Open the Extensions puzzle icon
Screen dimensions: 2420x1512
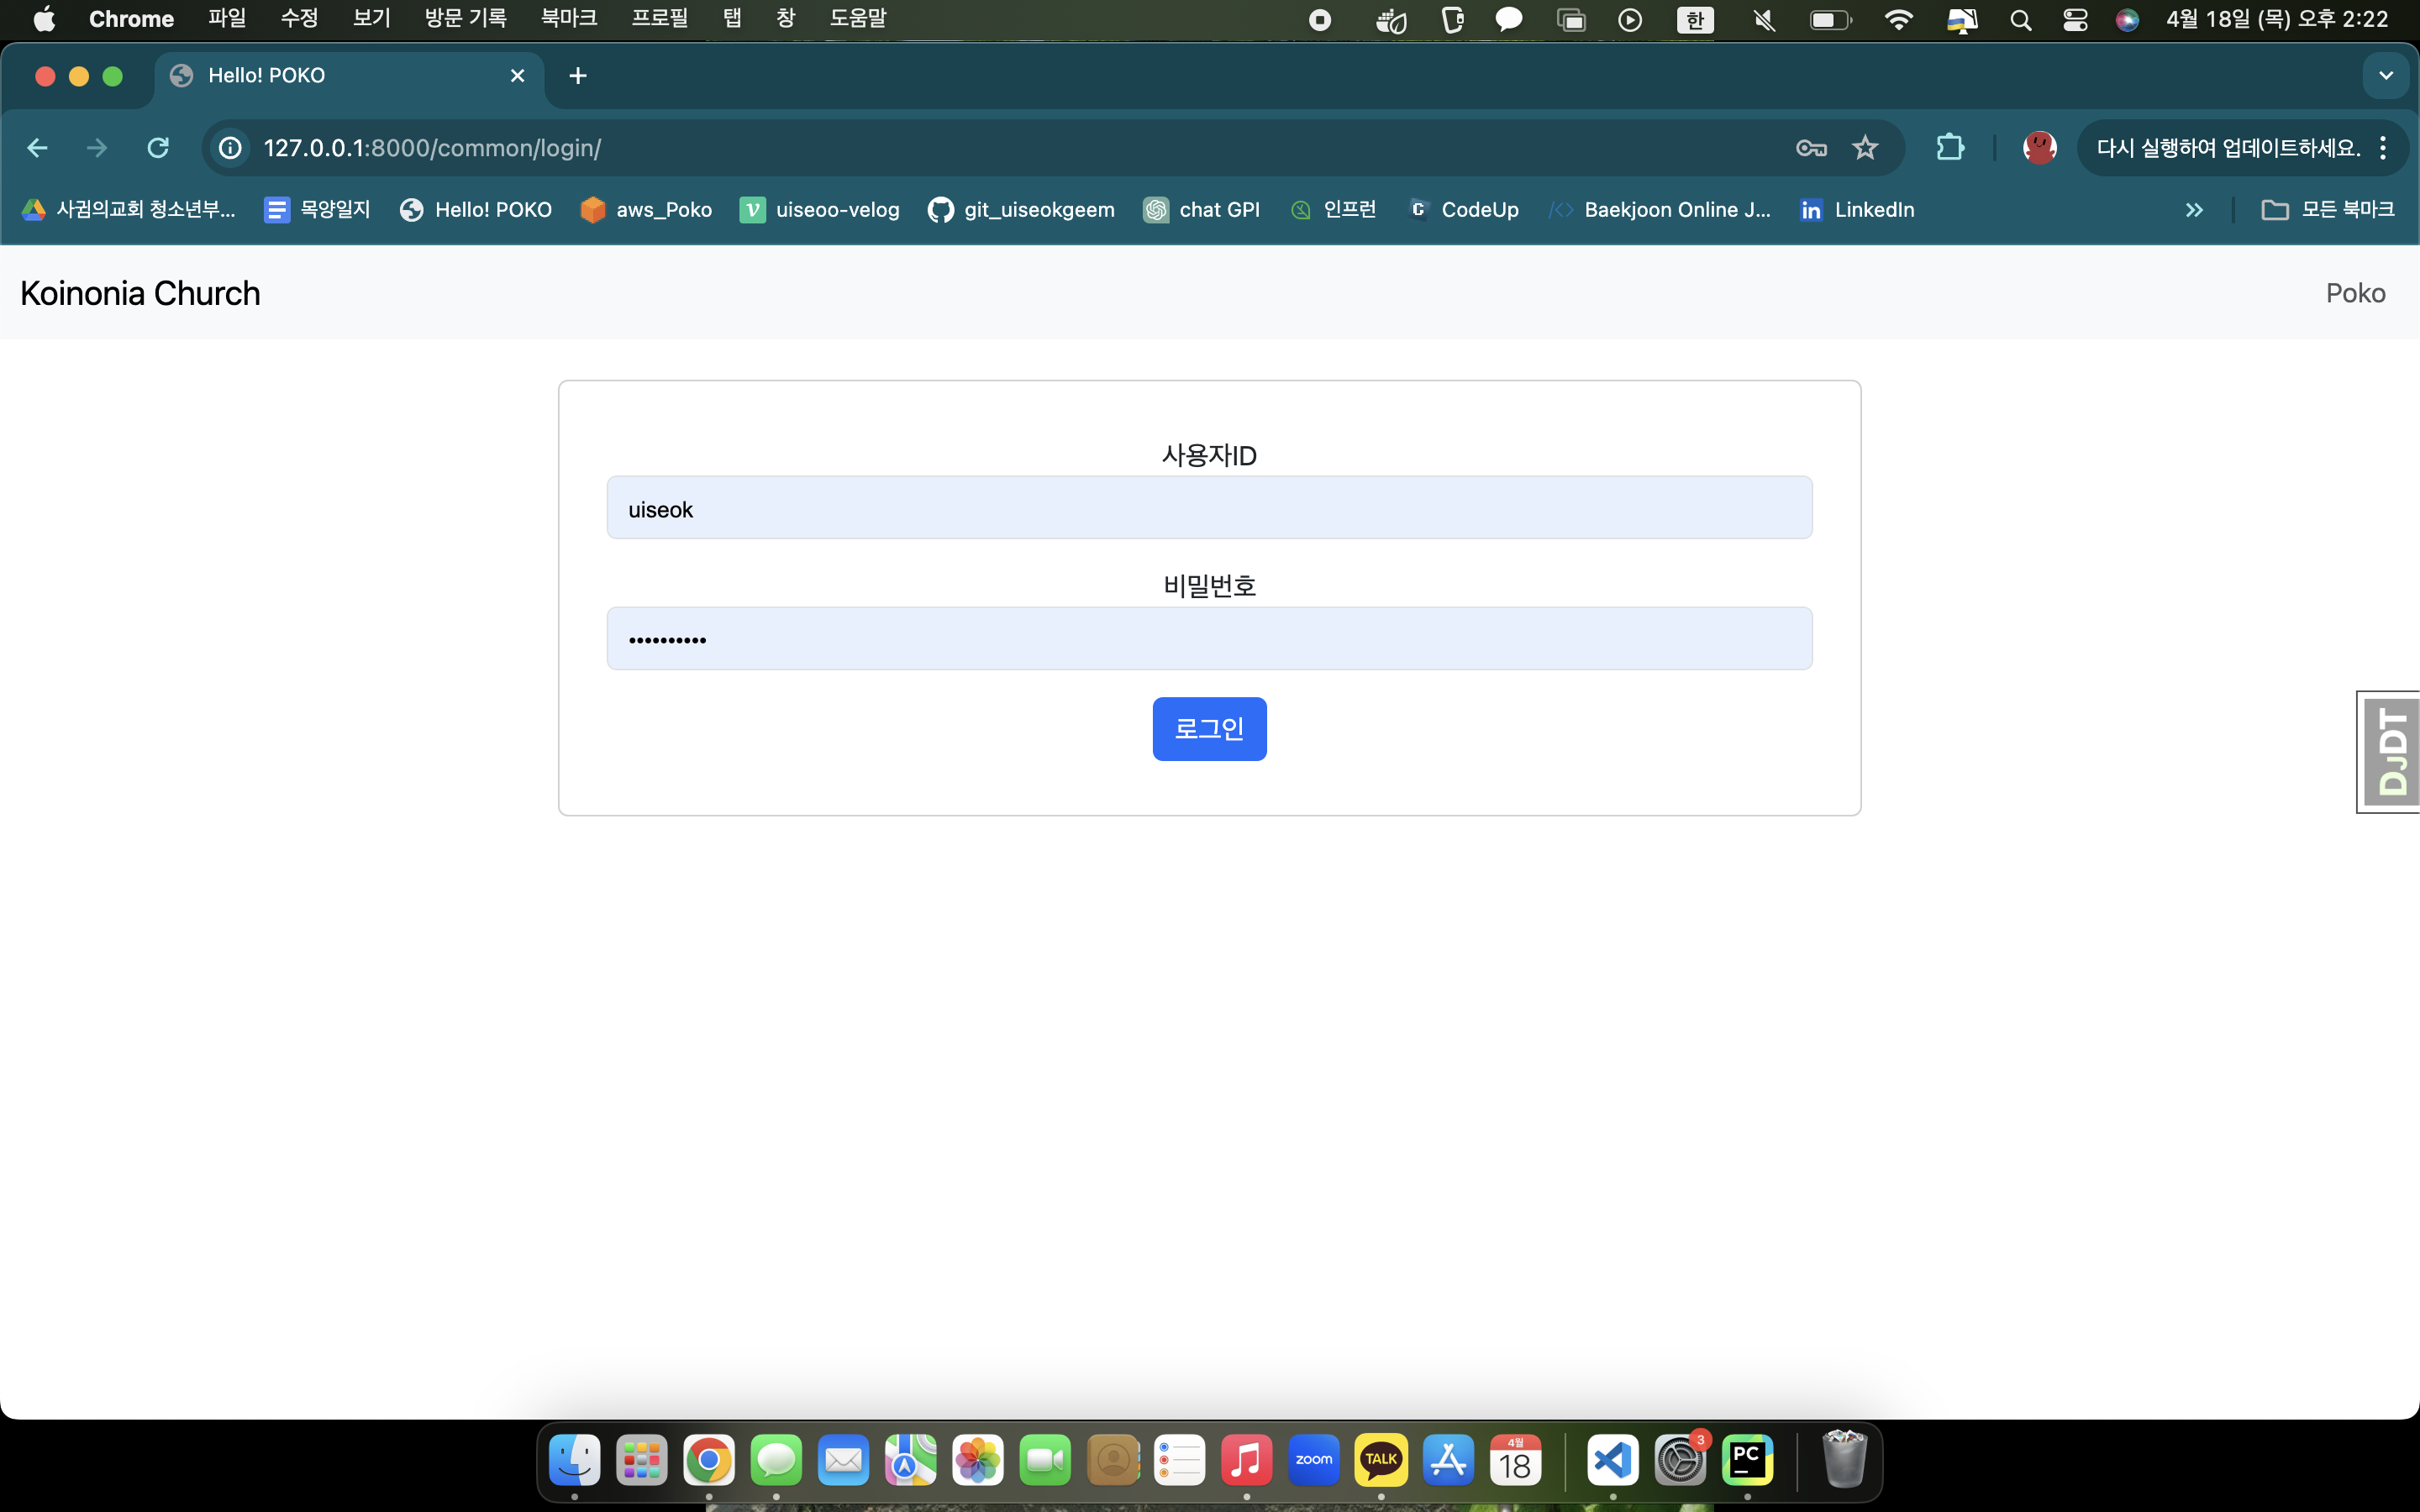(x=1949, y=148)
